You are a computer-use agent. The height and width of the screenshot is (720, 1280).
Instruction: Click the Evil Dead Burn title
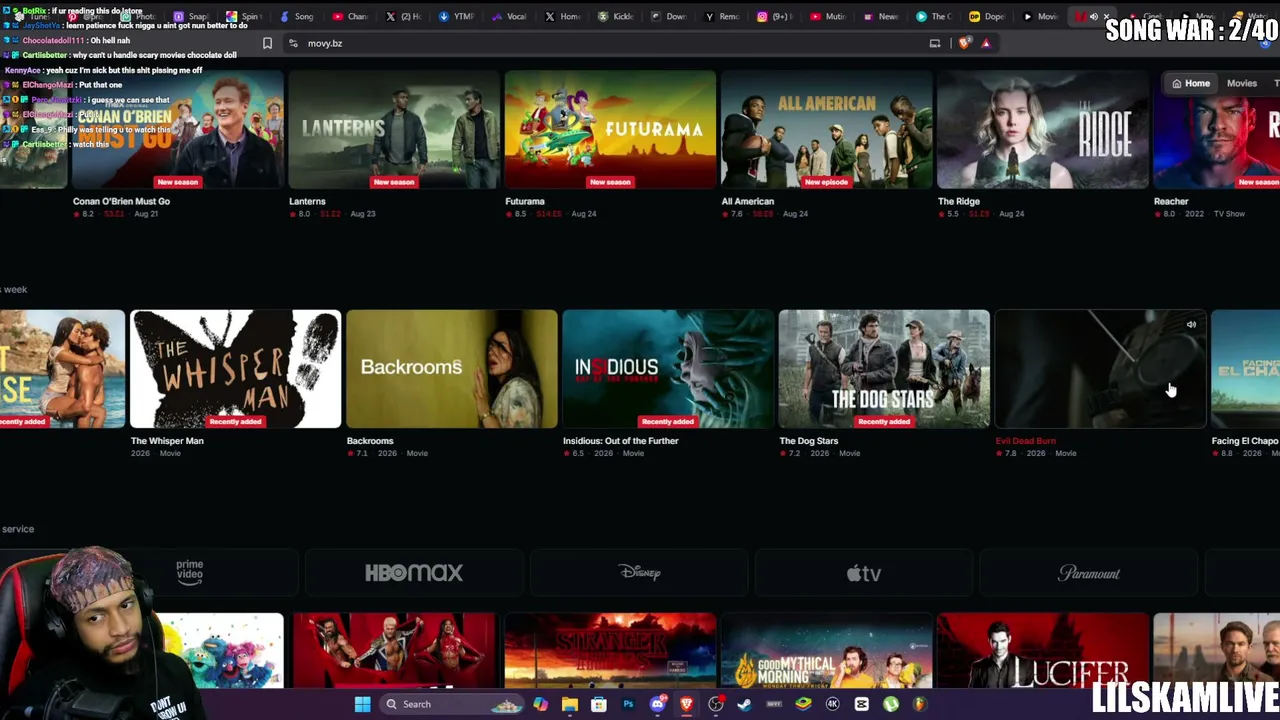tap(1026, 441)
